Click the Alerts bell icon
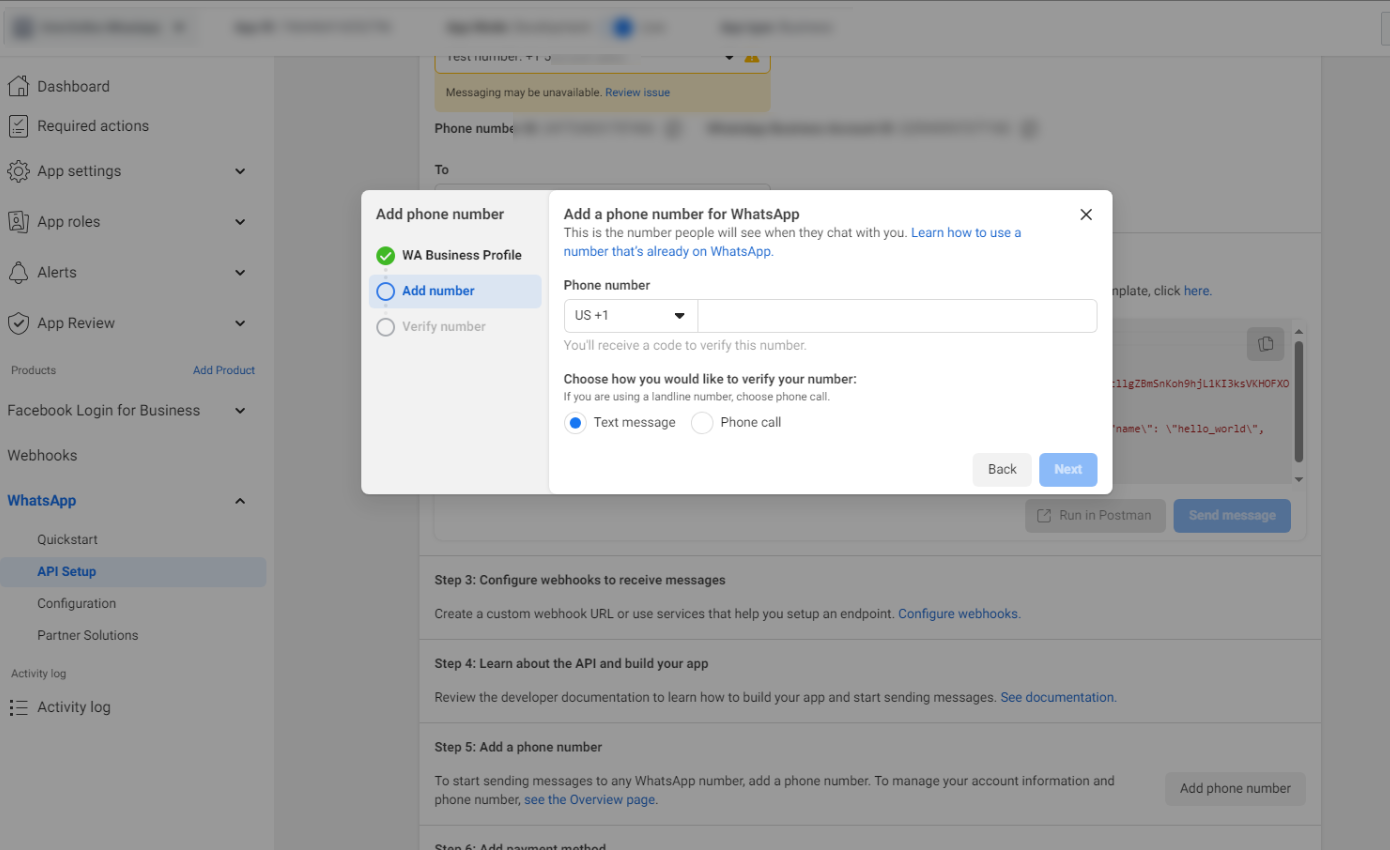Image resolution: width=1390 pixels, height=850 pixels. tap(18, 272)
